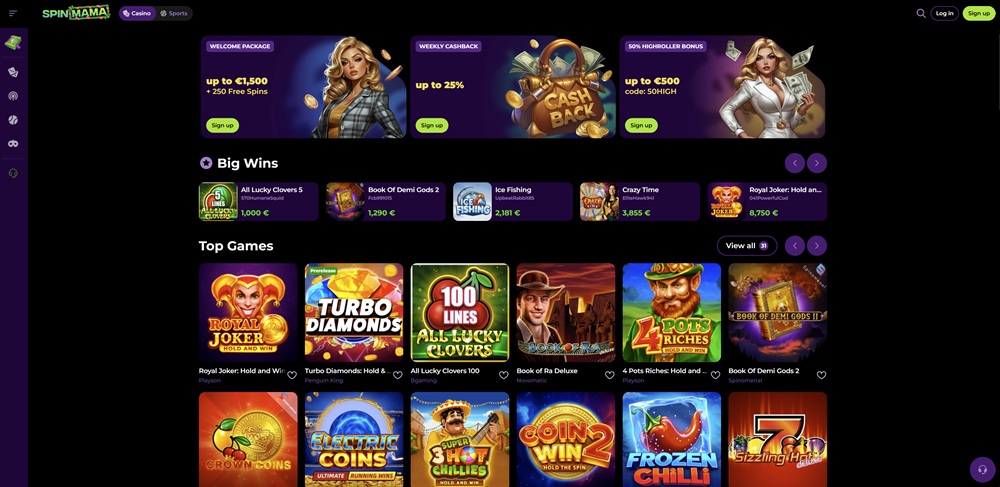Open the support headset sidebar icon
This screenshot has width=1000, height=487.
13,173
